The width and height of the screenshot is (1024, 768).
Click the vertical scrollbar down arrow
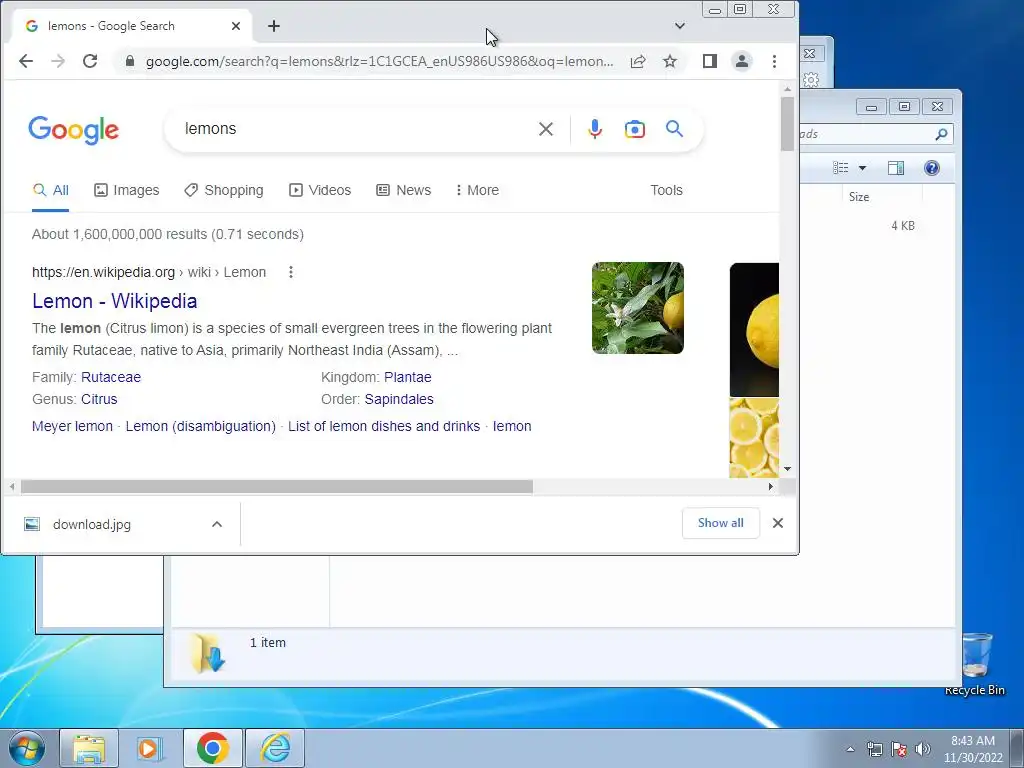[x=788, y=469]
